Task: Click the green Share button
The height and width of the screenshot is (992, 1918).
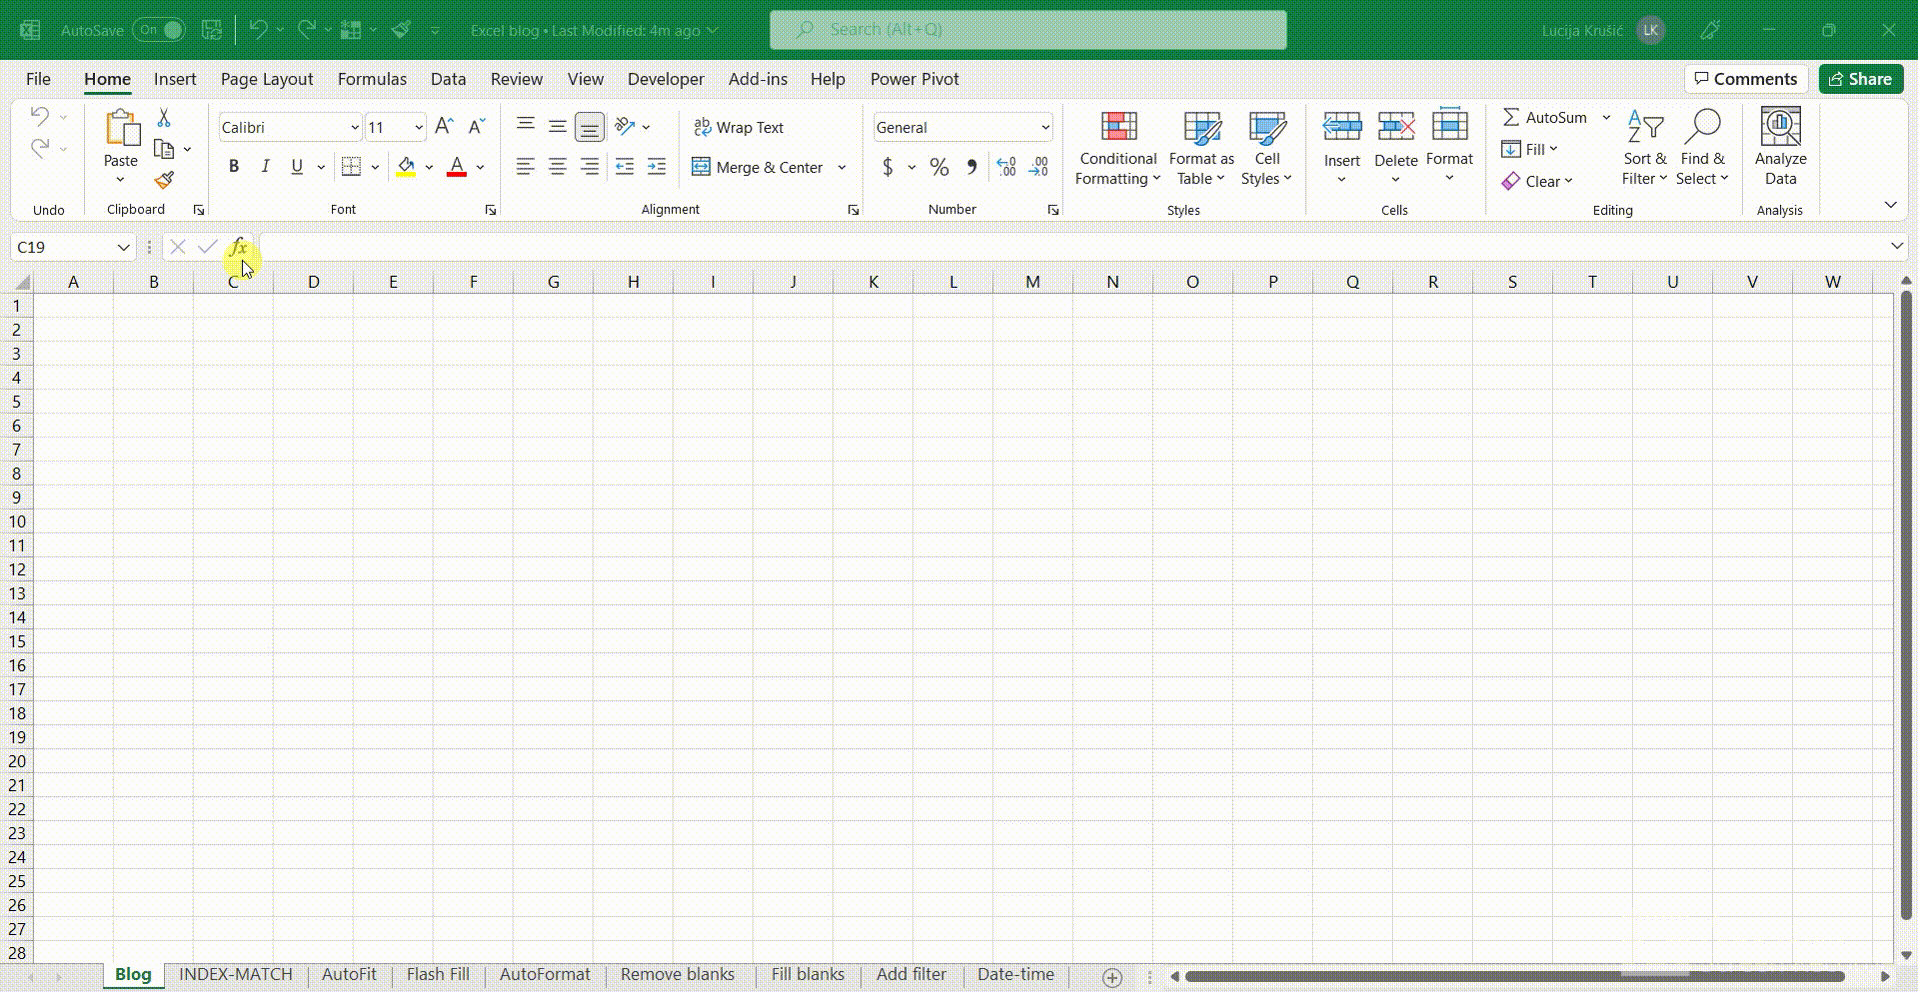Action: click(1861, 79)
